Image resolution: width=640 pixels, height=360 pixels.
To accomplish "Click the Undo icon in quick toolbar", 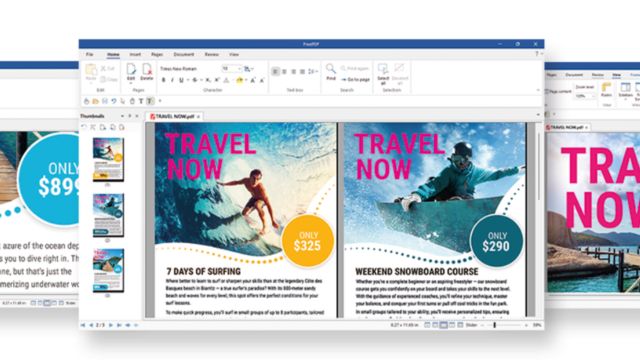I will [x=113, y=101].
